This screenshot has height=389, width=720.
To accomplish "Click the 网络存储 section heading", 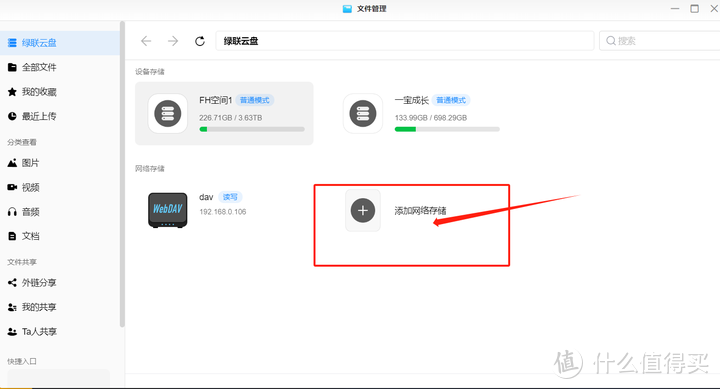I will (x=150, y=169).
